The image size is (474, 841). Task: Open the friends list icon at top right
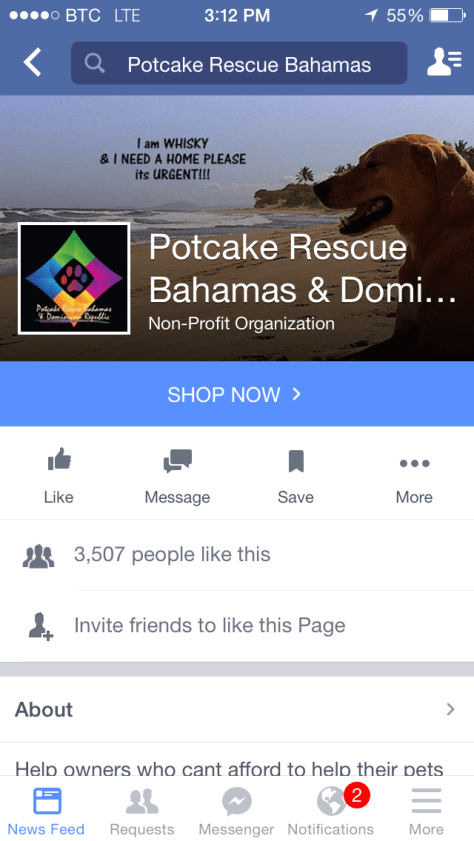point(444,62)
